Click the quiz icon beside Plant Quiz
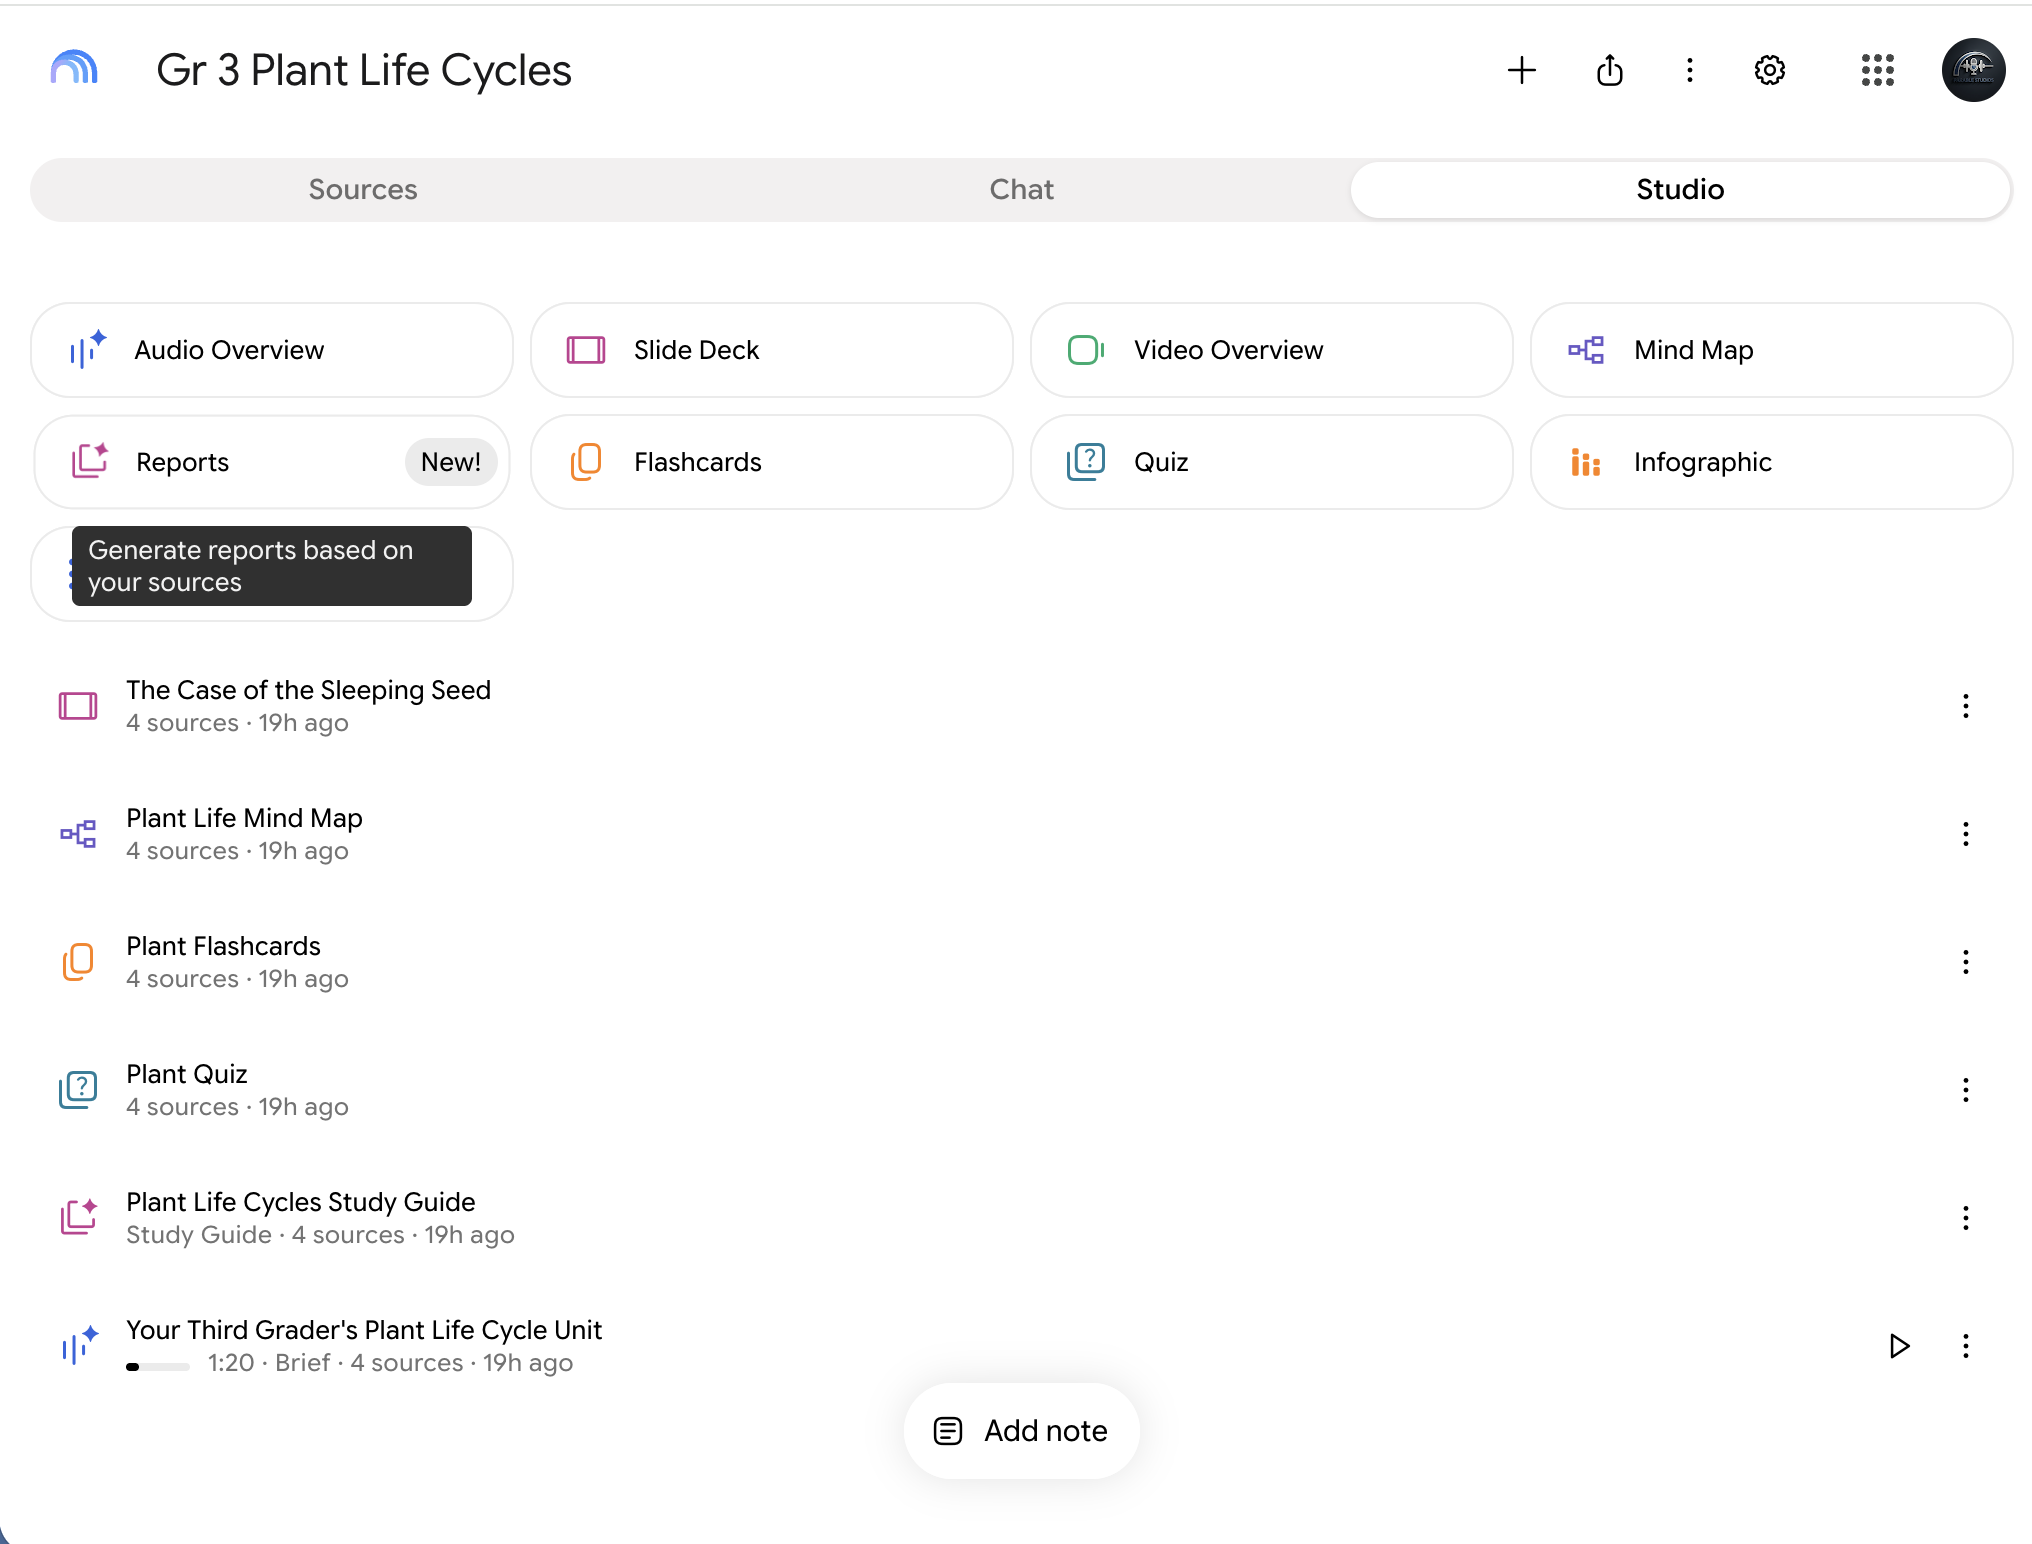The width and height of the screenshot is (2032, 1544). 78,1090
